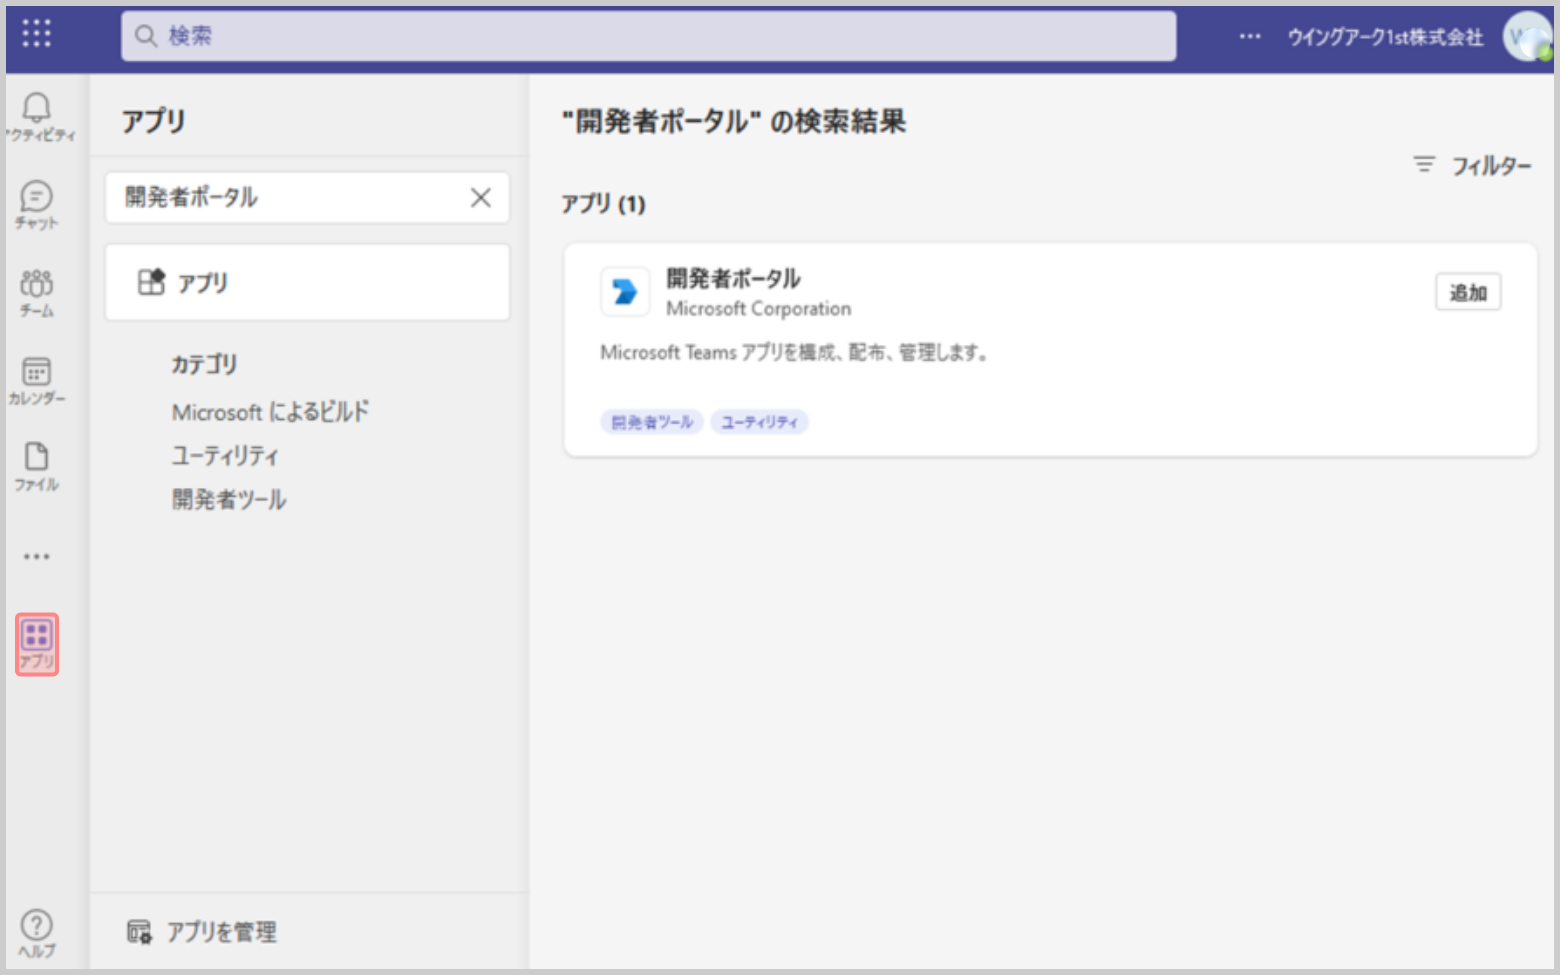Choose Microsoft によるビルド category
The image size is (1560, 975).
[270, 412]
